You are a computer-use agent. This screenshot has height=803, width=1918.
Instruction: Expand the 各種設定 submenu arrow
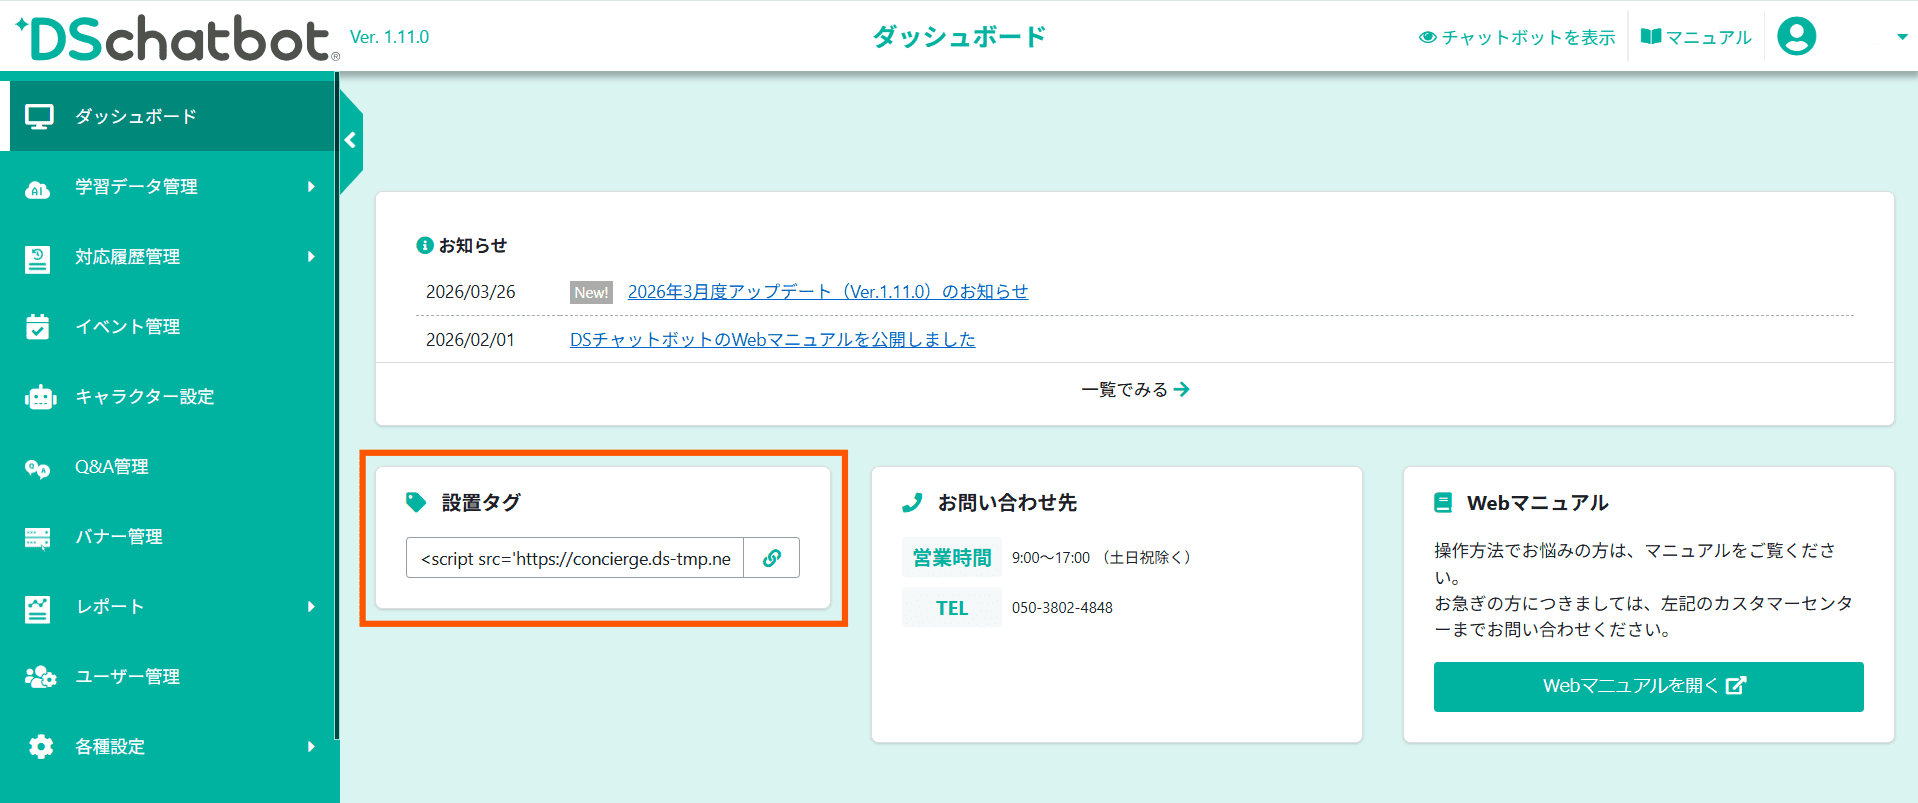(x=311, y=747)
